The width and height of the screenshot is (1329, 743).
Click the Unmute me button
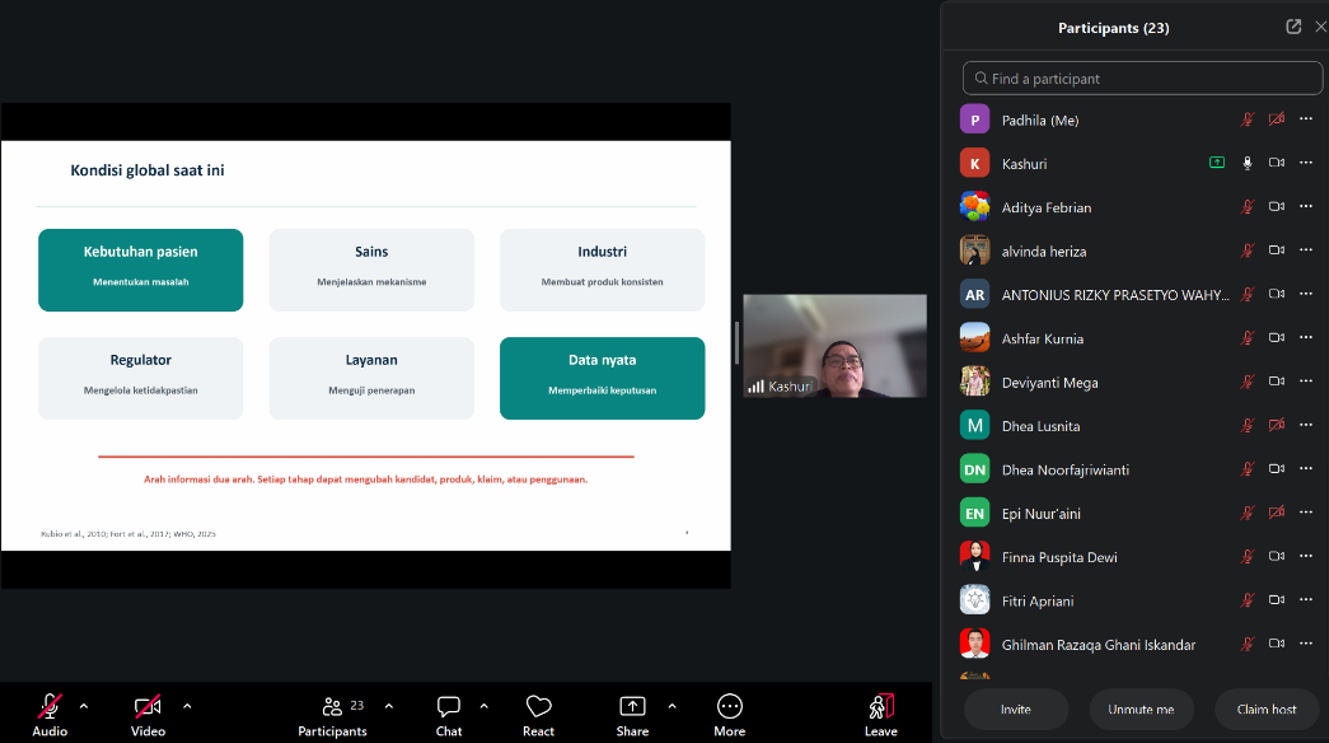point(1141,709)
